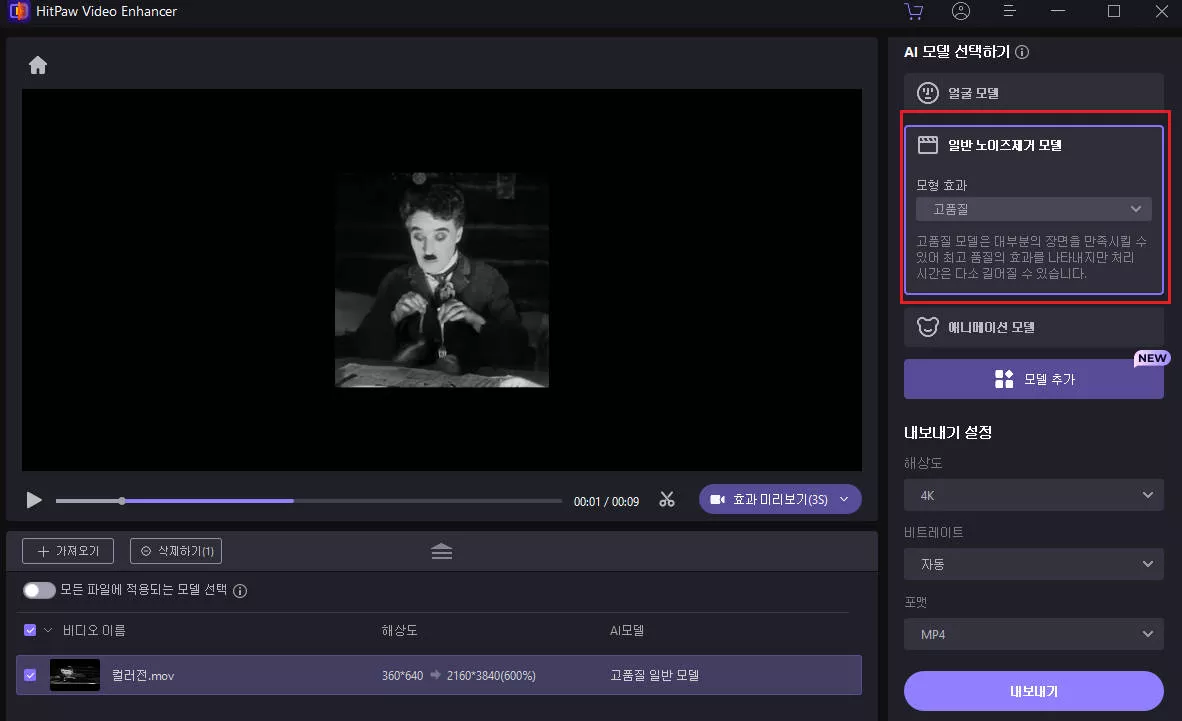The image size is (1182, 721).
Task: Click the 가져오기 import button
Action: (68, 551)
